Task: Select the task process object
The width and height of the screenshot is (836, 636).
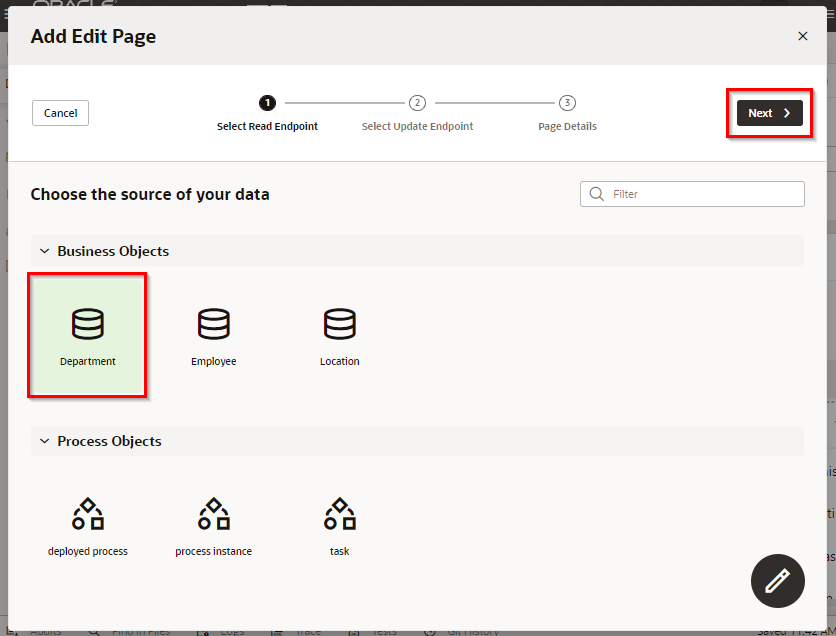Action: [x=340, y=526]
